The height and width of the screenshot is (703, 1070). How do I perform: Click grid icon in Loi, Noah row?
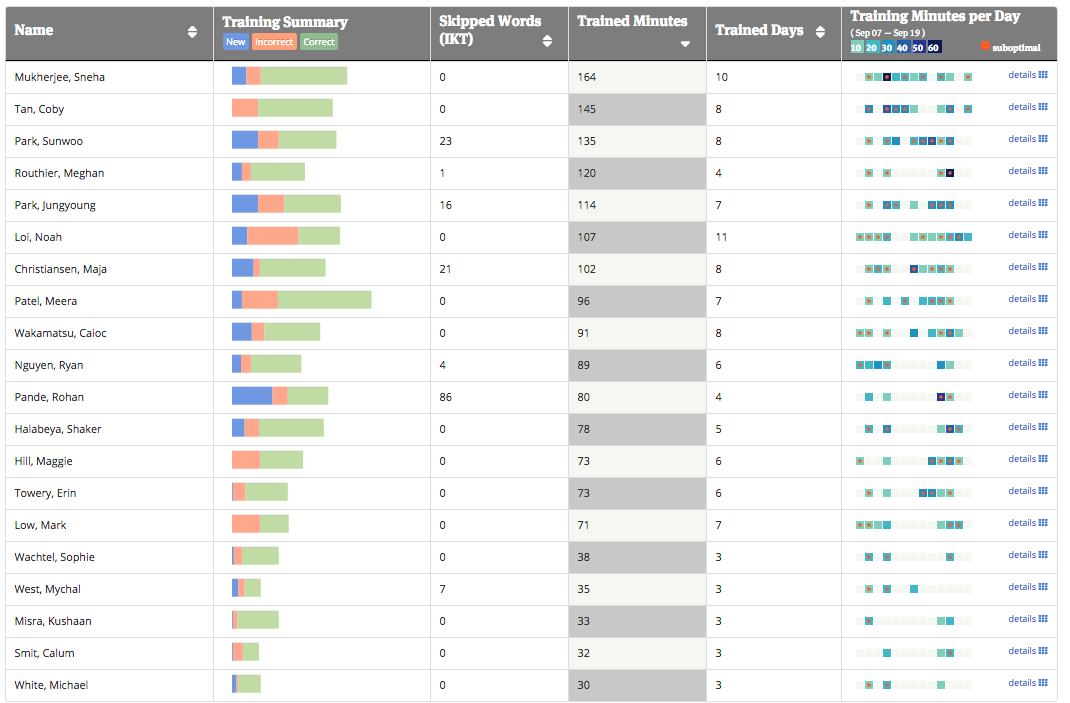tap(1043, 235)
